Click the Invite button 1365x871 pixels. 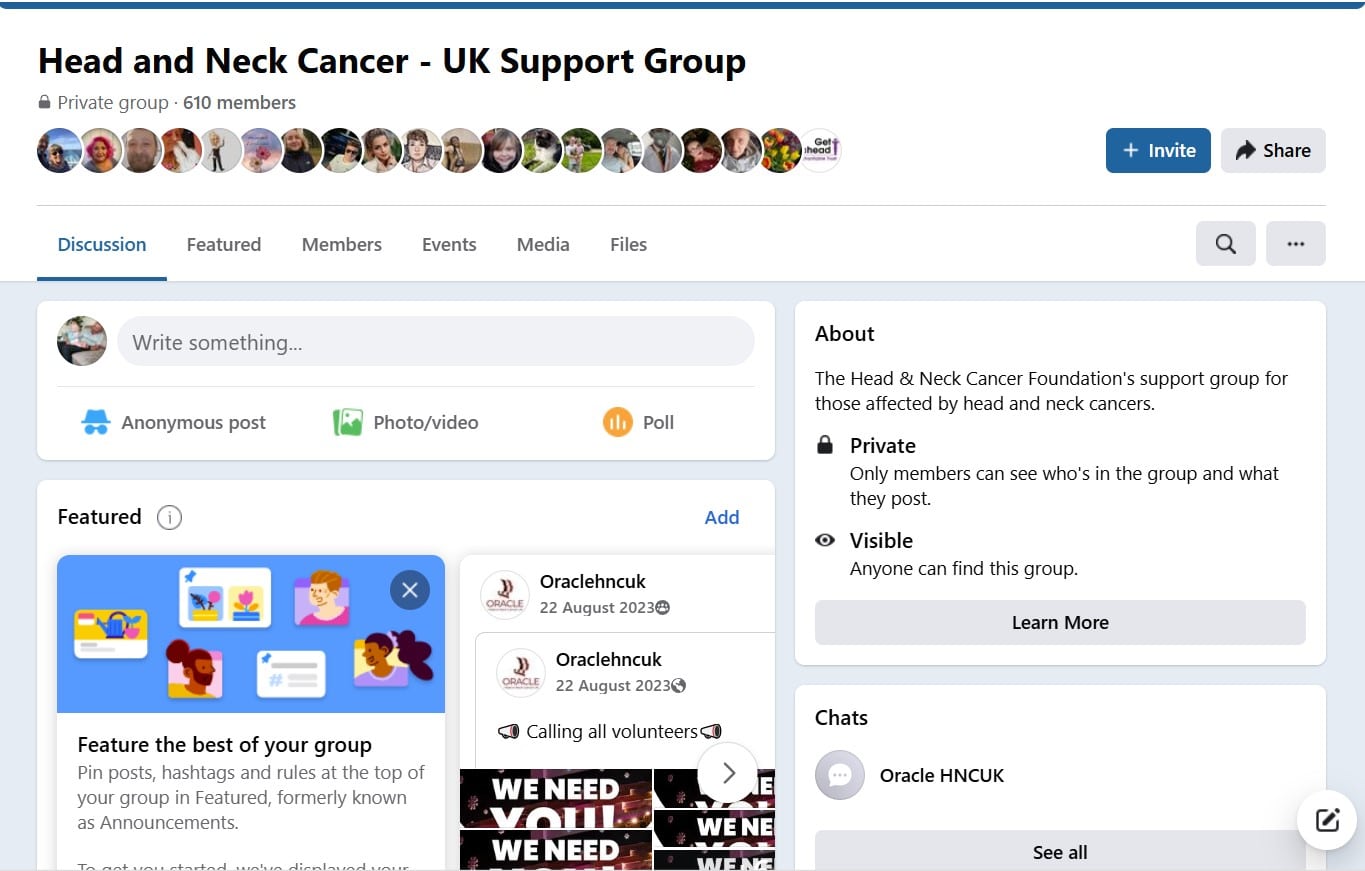click(1158, 150)
